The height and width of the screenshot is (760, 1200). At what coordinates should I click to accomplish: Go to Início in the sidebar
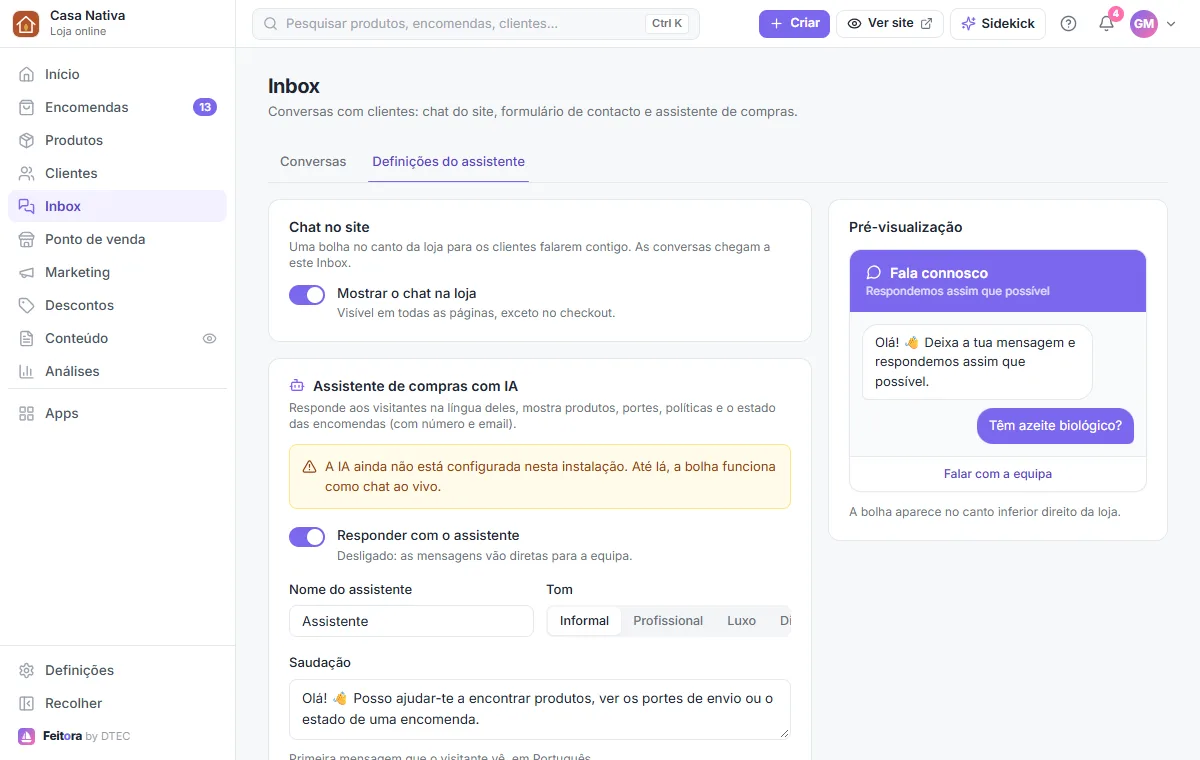pyautogui.click(x=117, y=74)
